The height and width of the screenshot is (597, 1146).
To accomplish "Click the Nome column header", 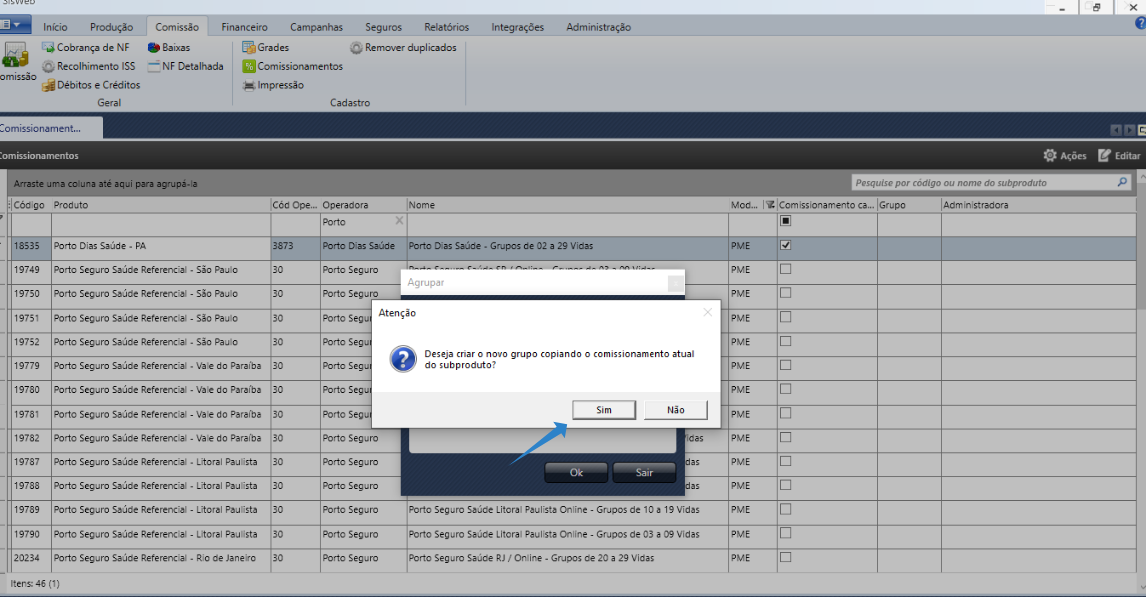I will [x=567, y=205].
